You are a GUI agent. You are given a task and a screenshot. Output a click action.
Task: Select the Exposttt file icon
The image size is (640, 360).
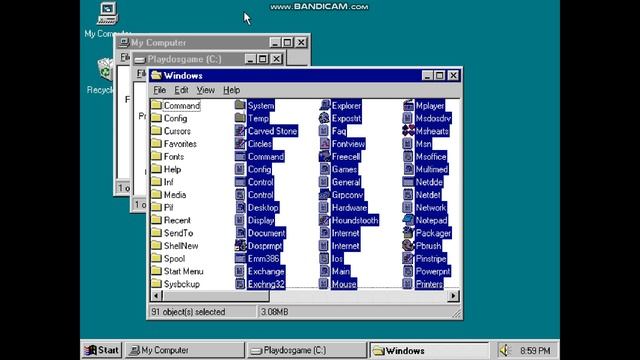click(x=324, y=118)
